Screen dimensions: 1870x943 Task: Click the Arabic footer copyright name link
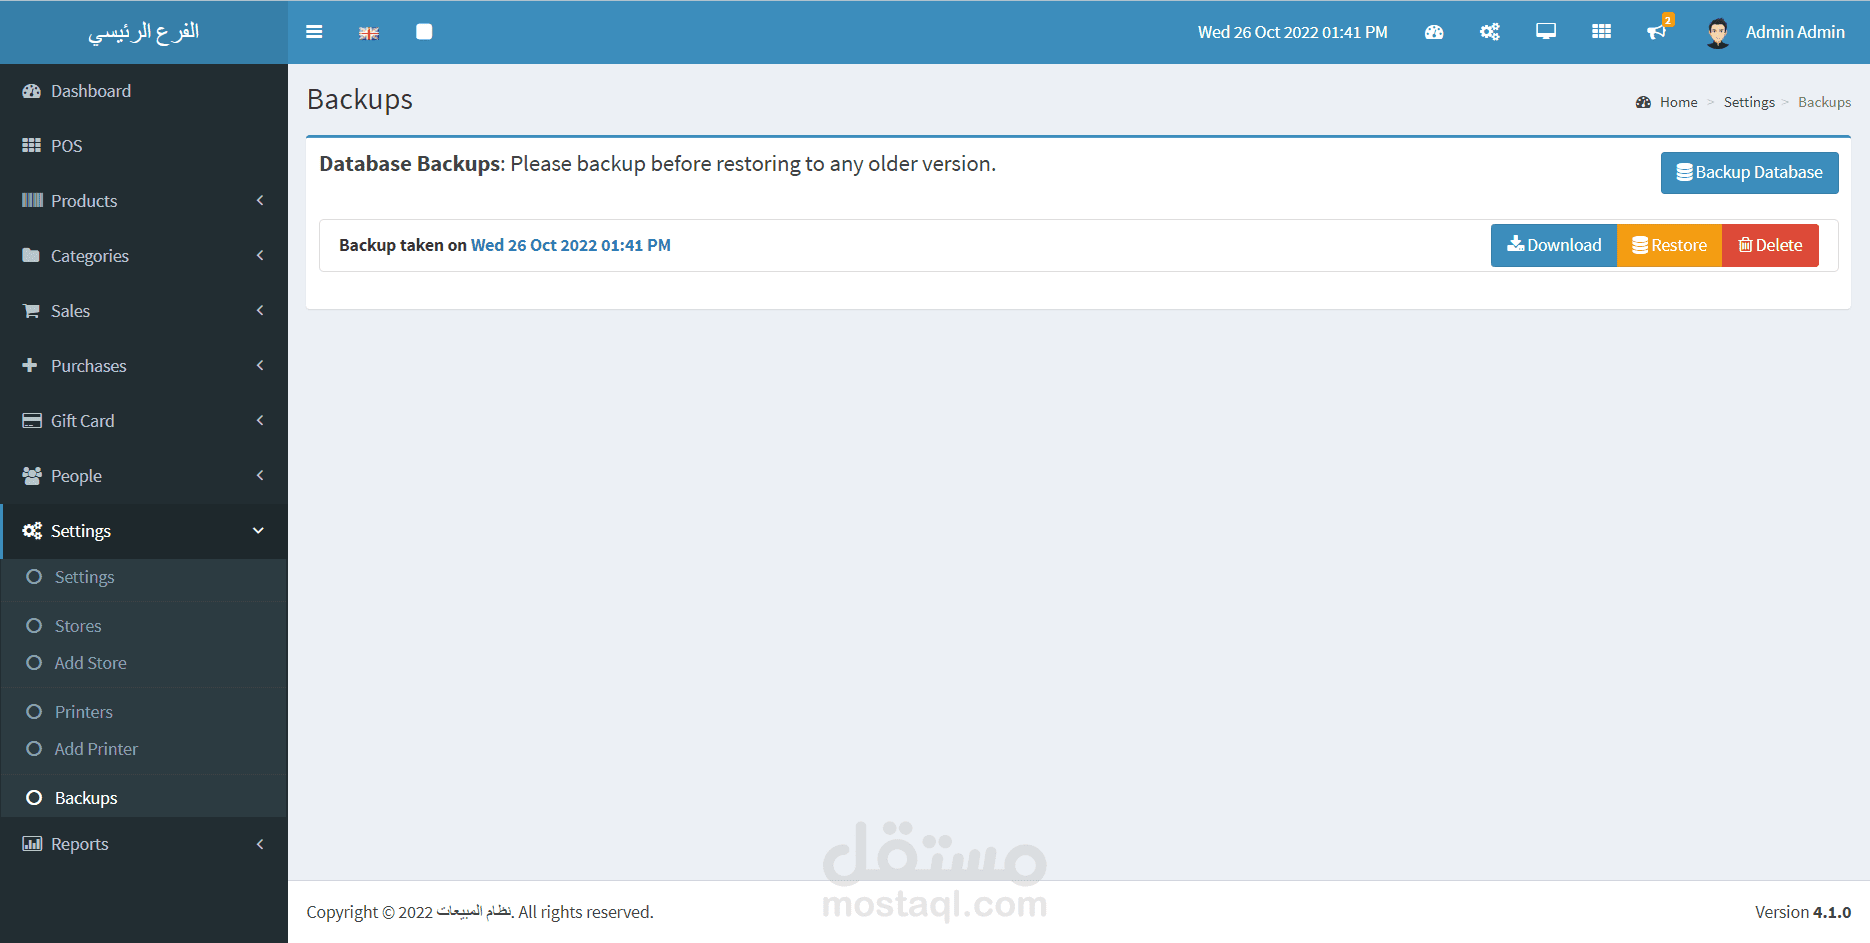tap(474, 912)
